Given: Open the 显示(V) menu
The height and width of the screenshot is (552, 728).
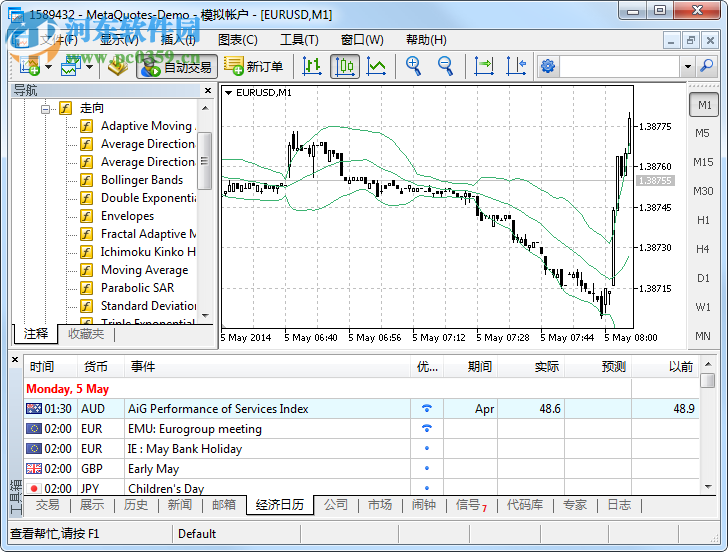Looking at the screenshot, I should [x=119, y=40].
